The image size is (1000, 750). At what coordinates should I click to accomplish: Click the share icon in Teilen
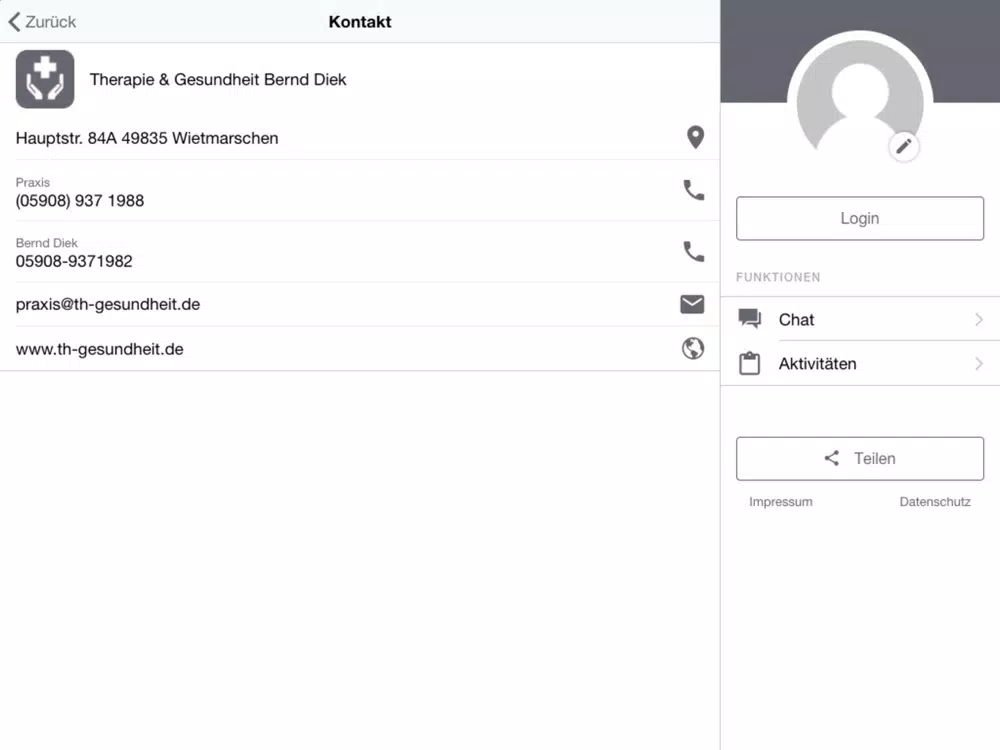pos(832,458)
